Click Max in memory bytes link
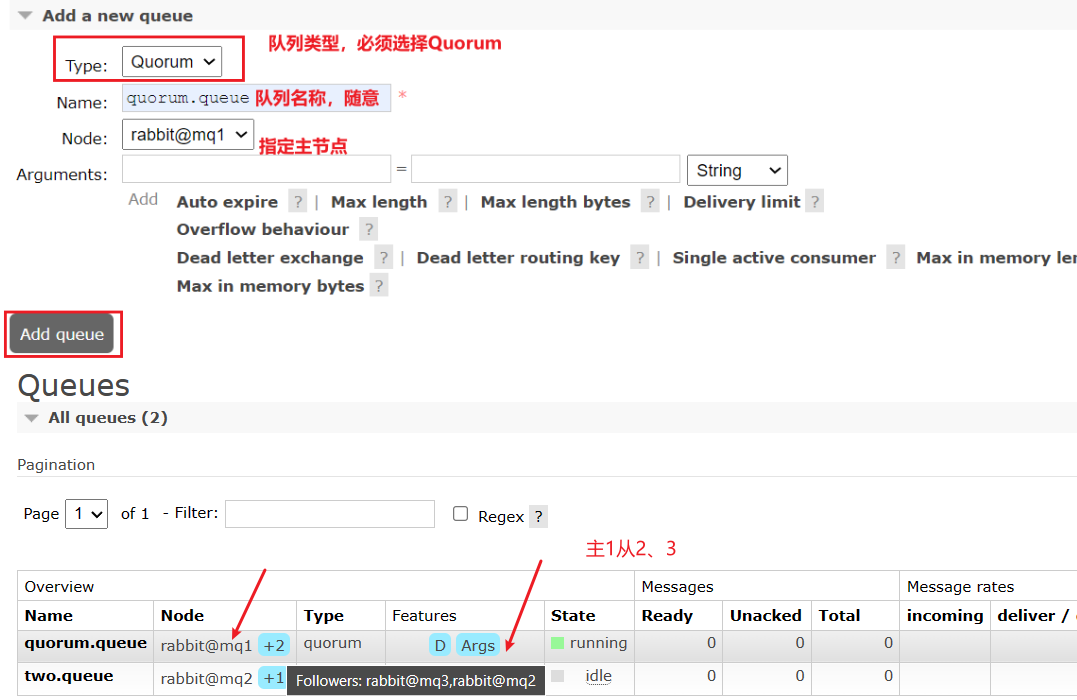The width and height of the screenshot is (1077, 700). [x=270, y=286]
